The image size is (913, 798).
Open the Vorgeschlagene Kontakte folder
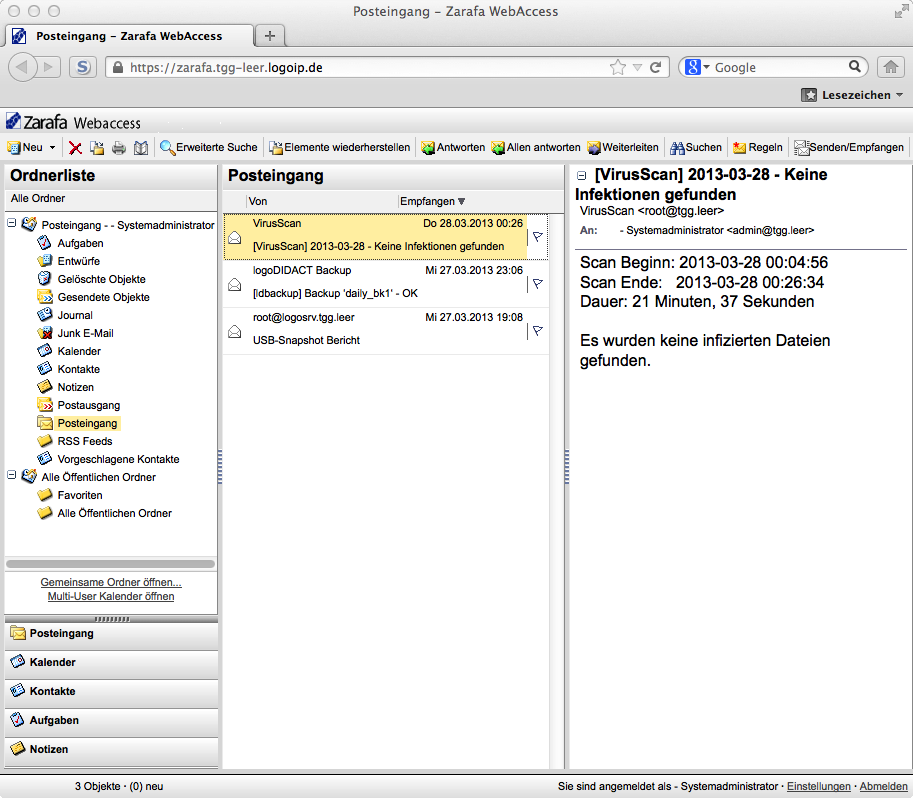tap(118, 460)
